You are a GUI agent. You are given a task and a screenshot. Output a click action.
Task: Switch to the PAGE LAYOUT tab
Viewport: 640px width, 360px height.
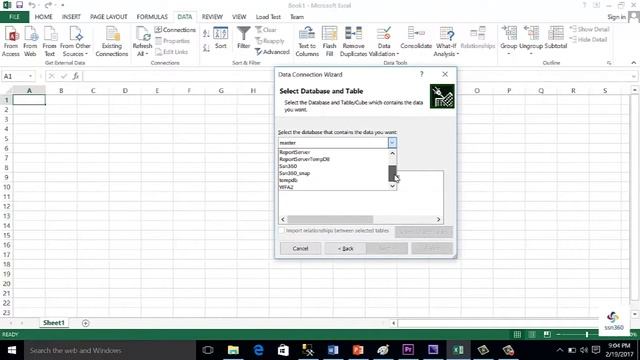click(x=109, y=17)
